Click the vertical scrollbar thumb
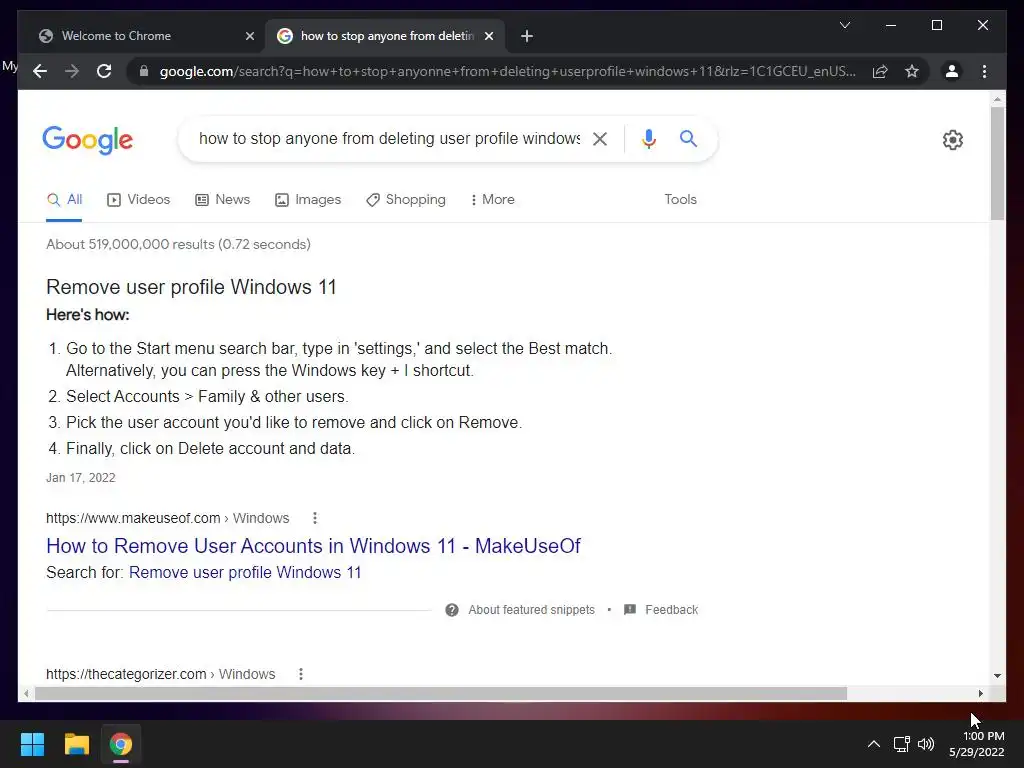 [x=997, y=163]
